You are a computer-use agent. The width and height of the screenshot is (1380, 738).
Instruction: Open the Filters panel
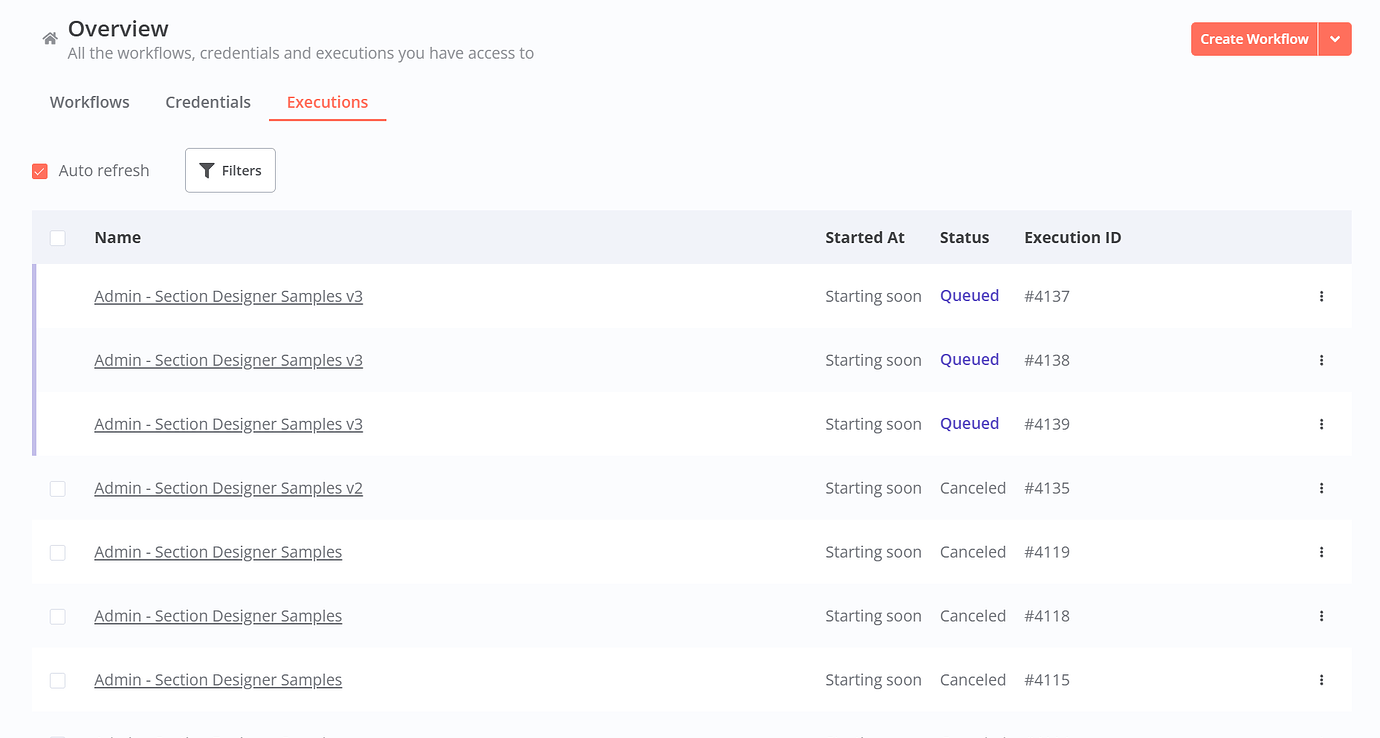230,170
